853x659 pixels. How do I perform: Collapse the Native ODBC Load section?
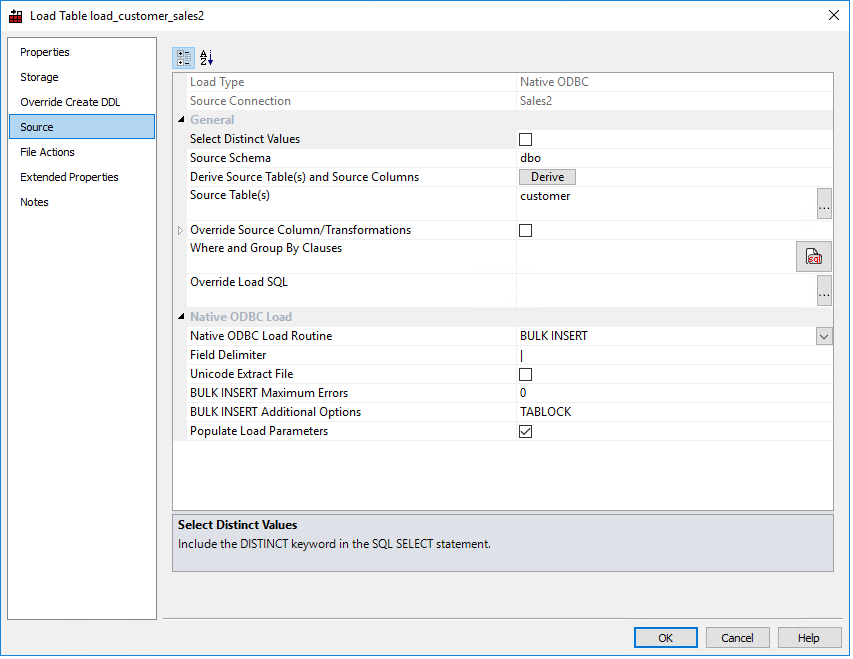(x=181, y=317)
